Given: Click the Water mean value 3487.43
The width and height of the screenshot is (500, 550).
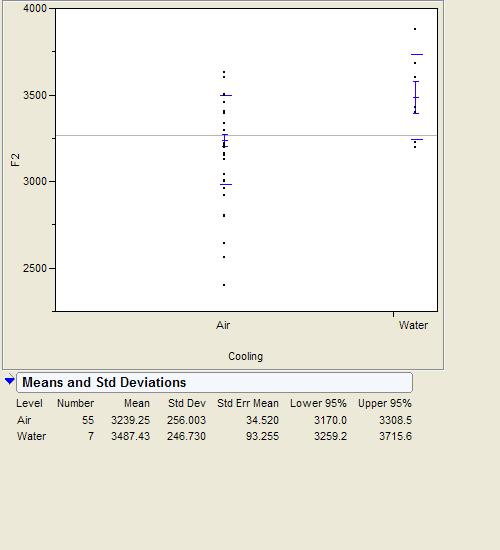Looking at the screenshot, I should 131,436.
